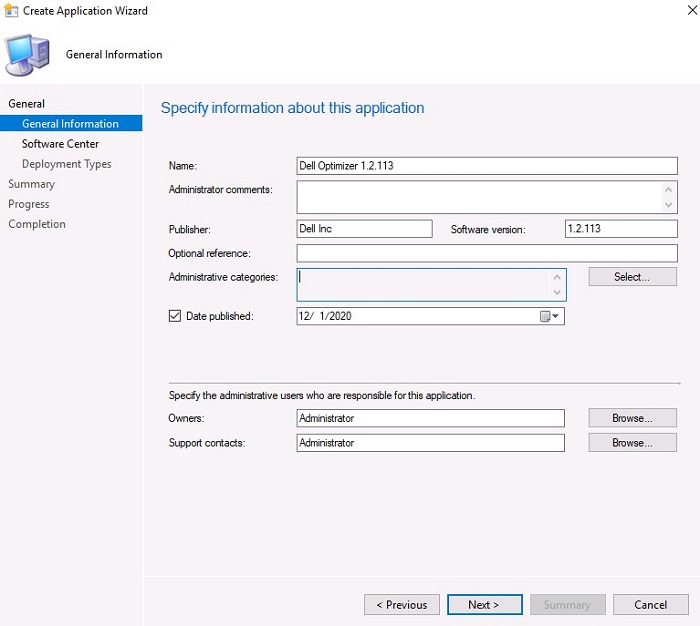
Task: Close the Create Application Wizard window
Action: [692, 10]
